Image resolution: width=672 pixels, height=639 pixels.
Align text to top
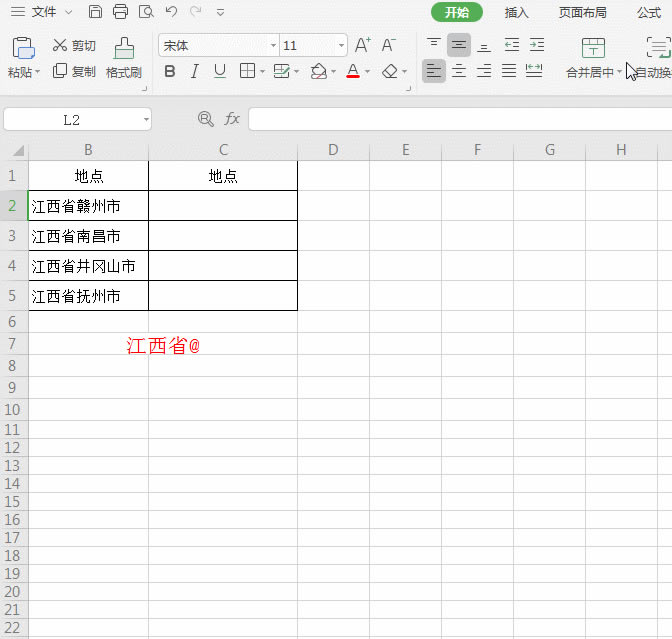pyautogui.click(x=434, y=44)
